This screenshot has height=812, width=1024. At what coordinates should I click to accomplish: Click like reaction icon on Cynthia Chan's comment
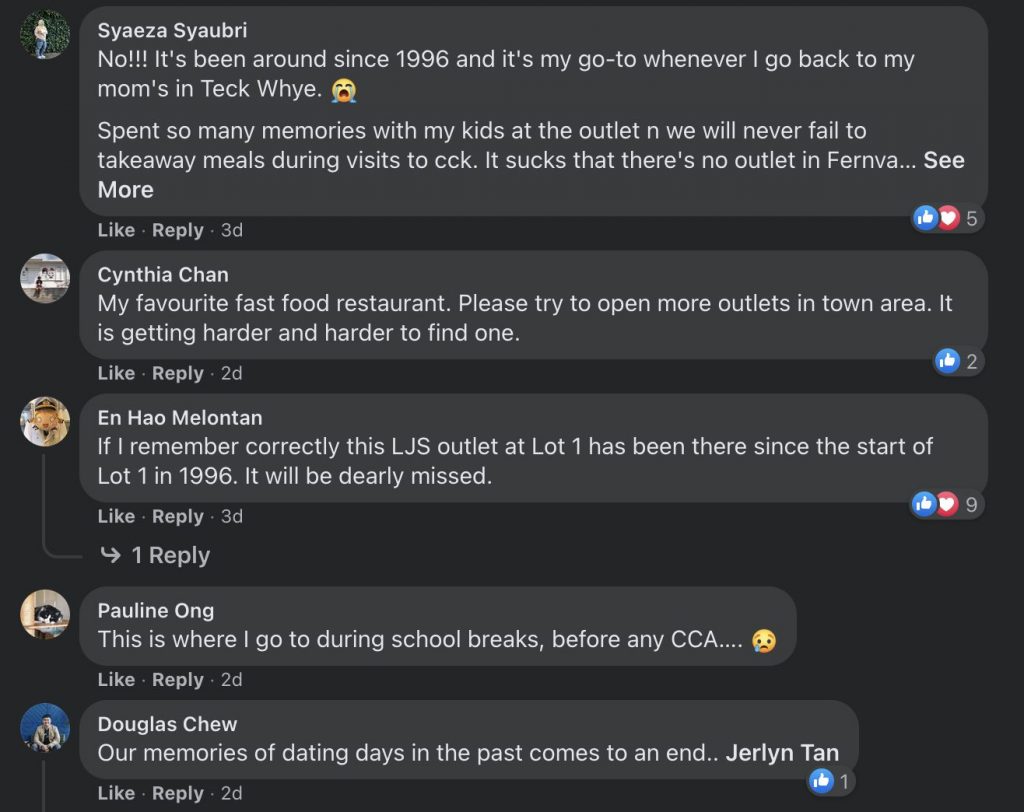948,361
